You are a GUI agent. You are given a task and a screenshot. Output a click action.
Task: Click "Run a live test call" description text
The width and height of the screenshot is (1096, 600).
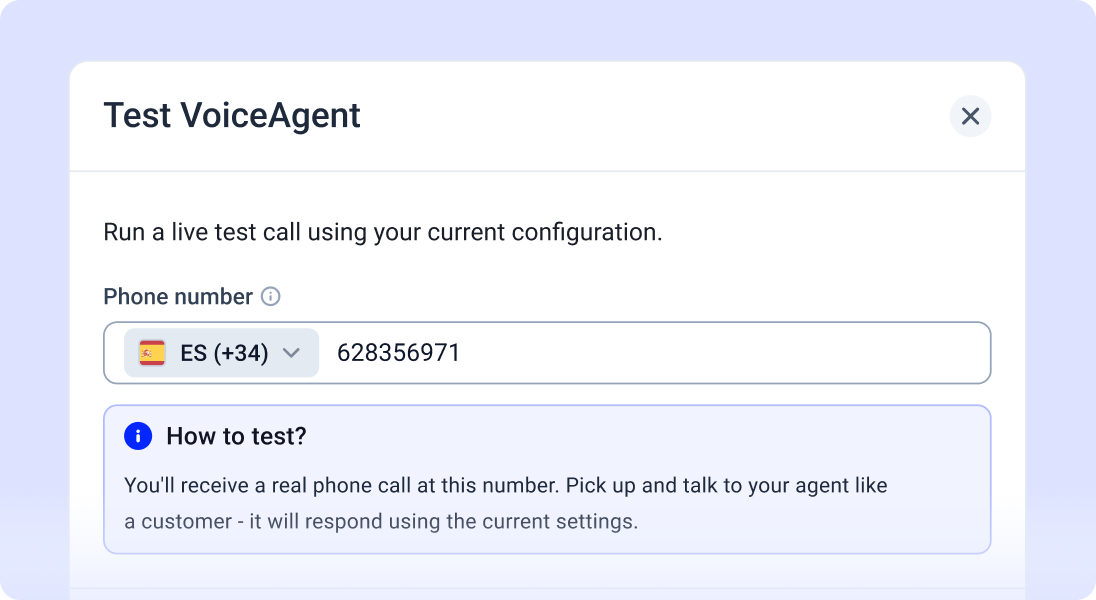pyautogui.click(x=230, y=233)
